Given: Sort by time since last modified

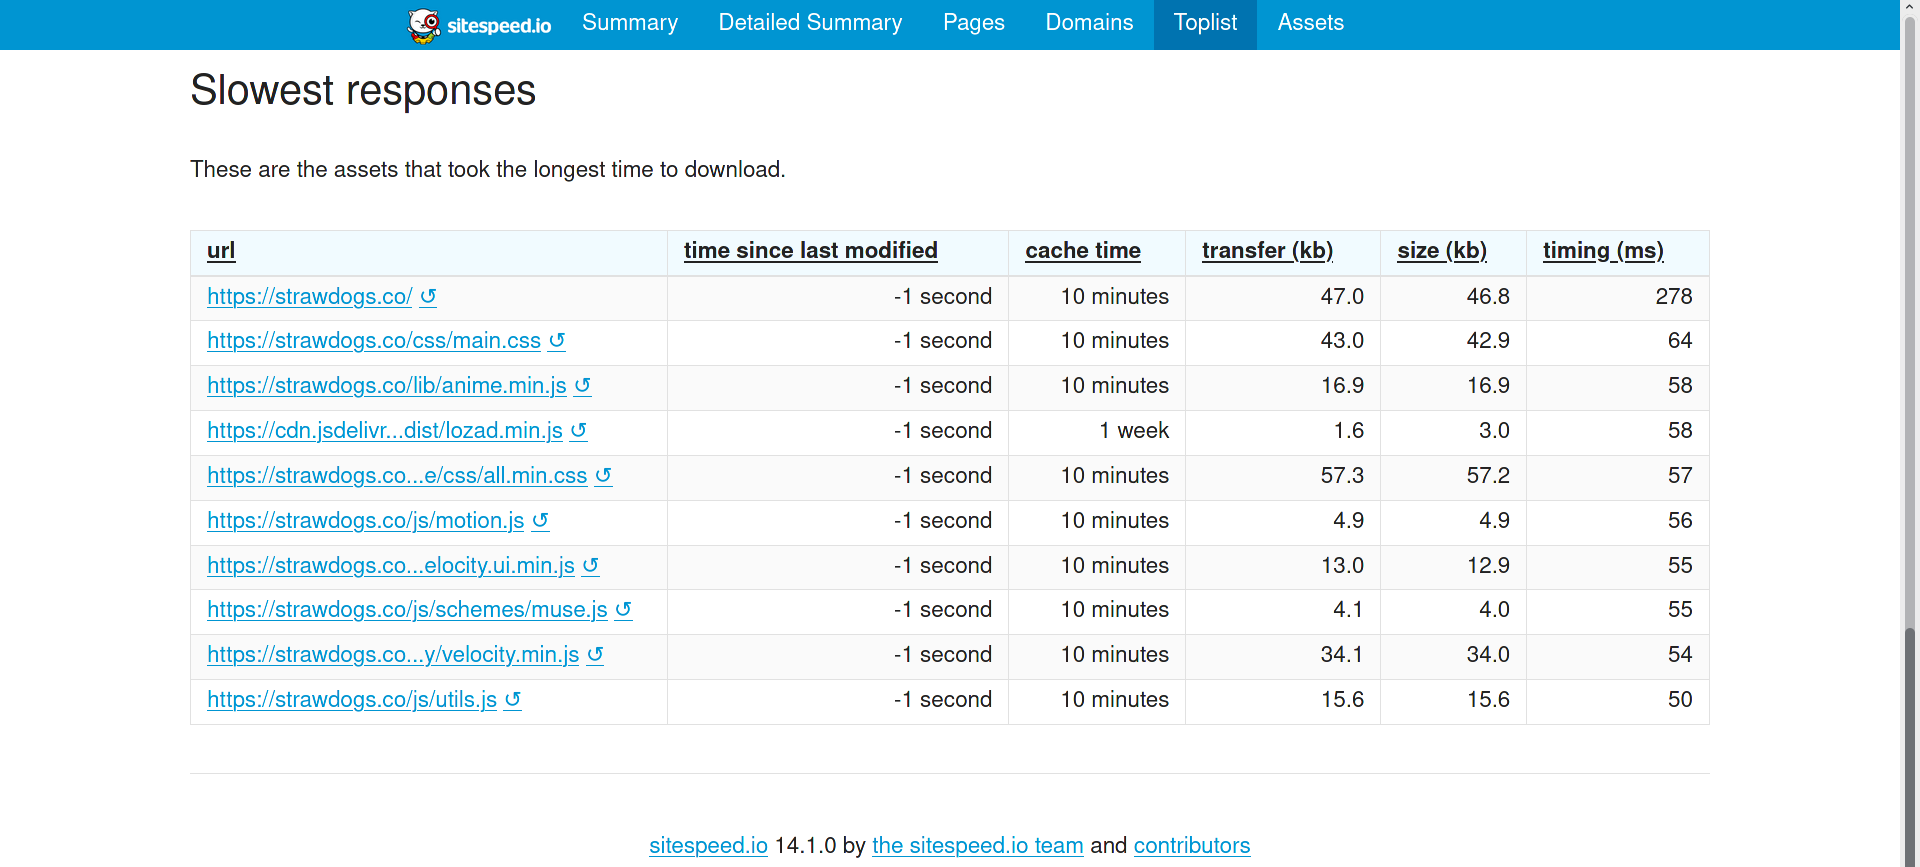Looking at the screenshot, I should click(811, 251).
